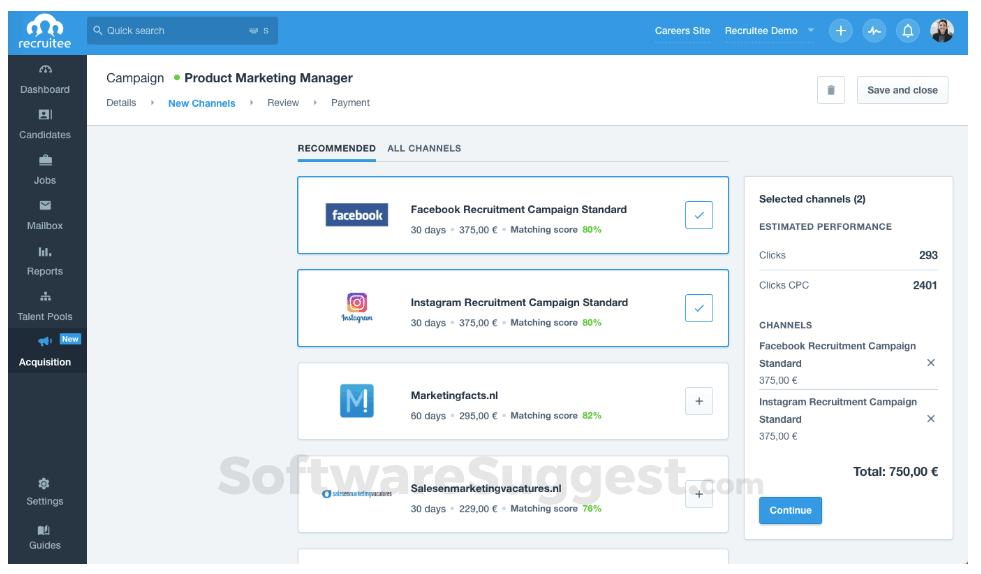
Task: Click Clicks CPC value 2401
Action: click(x=925, y=285)
